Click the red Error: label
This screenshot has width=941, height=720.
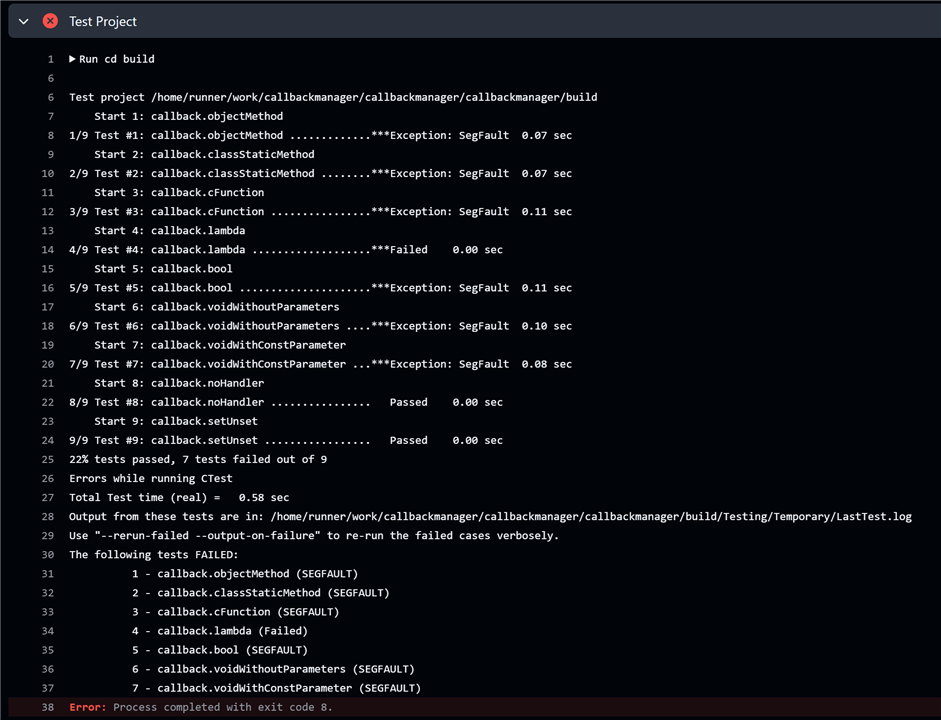pos(88,707)
